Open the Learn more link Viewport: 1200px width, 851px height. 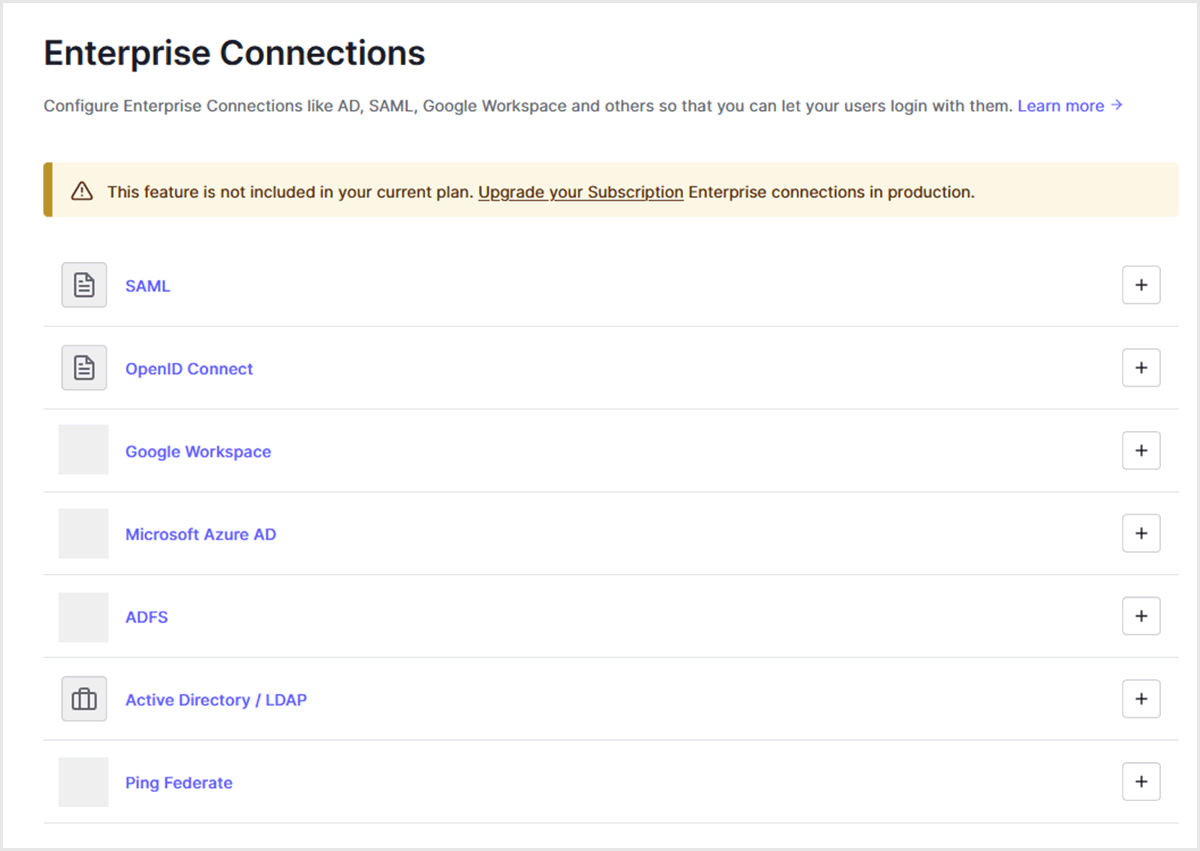pos(1069,106)
